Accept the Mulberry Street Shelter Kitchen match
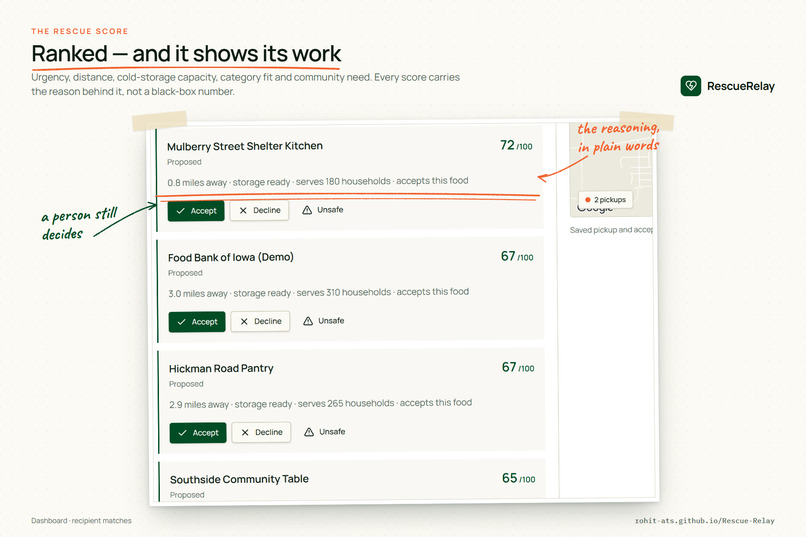Viewport: 806px width, 537px height. [196, 211]
